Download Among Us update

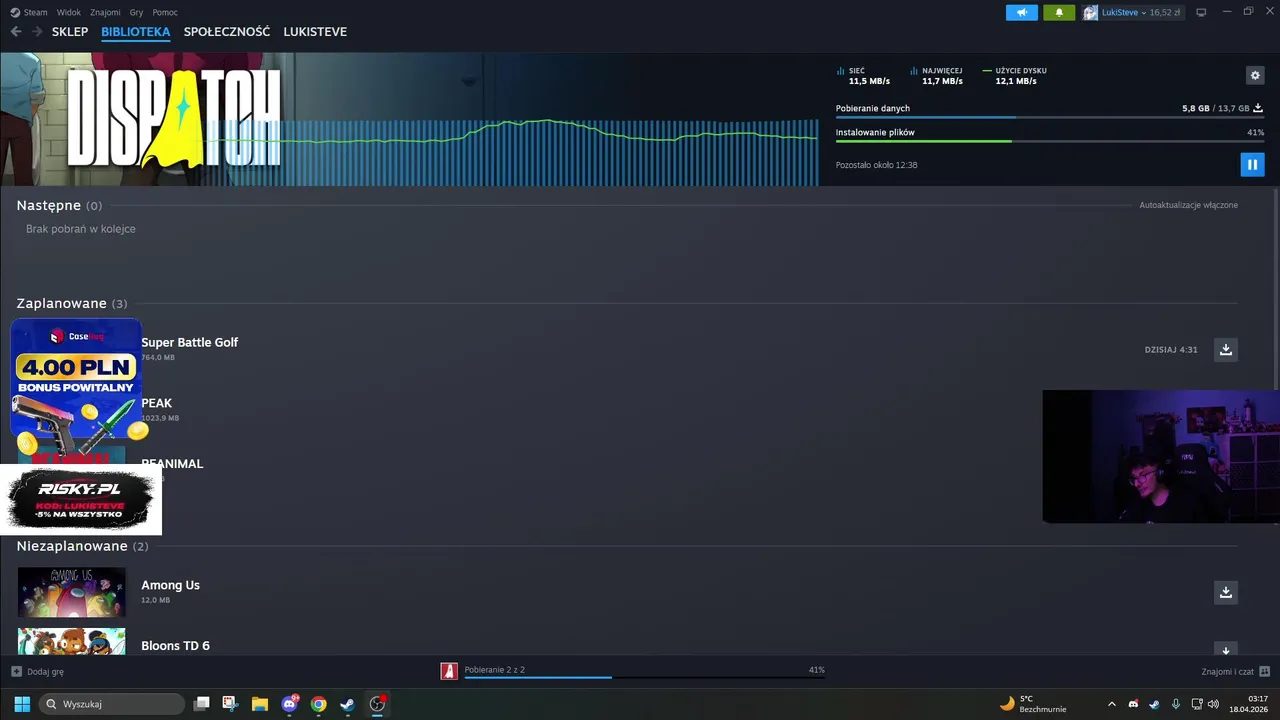[1225, 592]
